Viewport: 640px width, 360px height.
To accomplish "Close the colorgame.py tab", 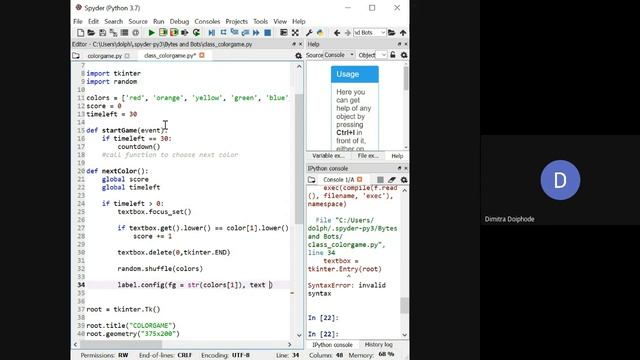I will [x=127, y=56].
